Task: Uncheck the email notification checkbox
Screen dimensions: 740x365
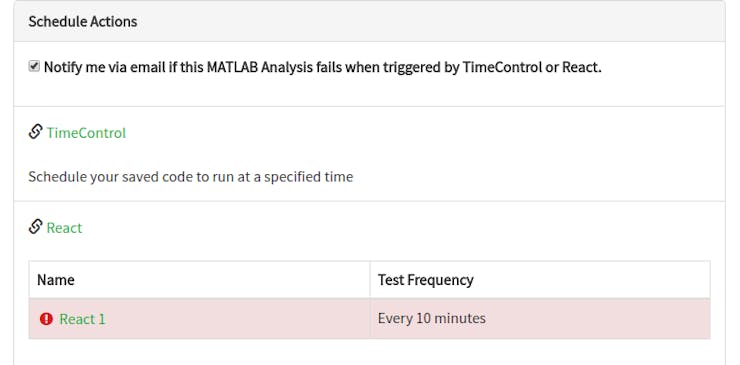Action: tap(34, 67)
